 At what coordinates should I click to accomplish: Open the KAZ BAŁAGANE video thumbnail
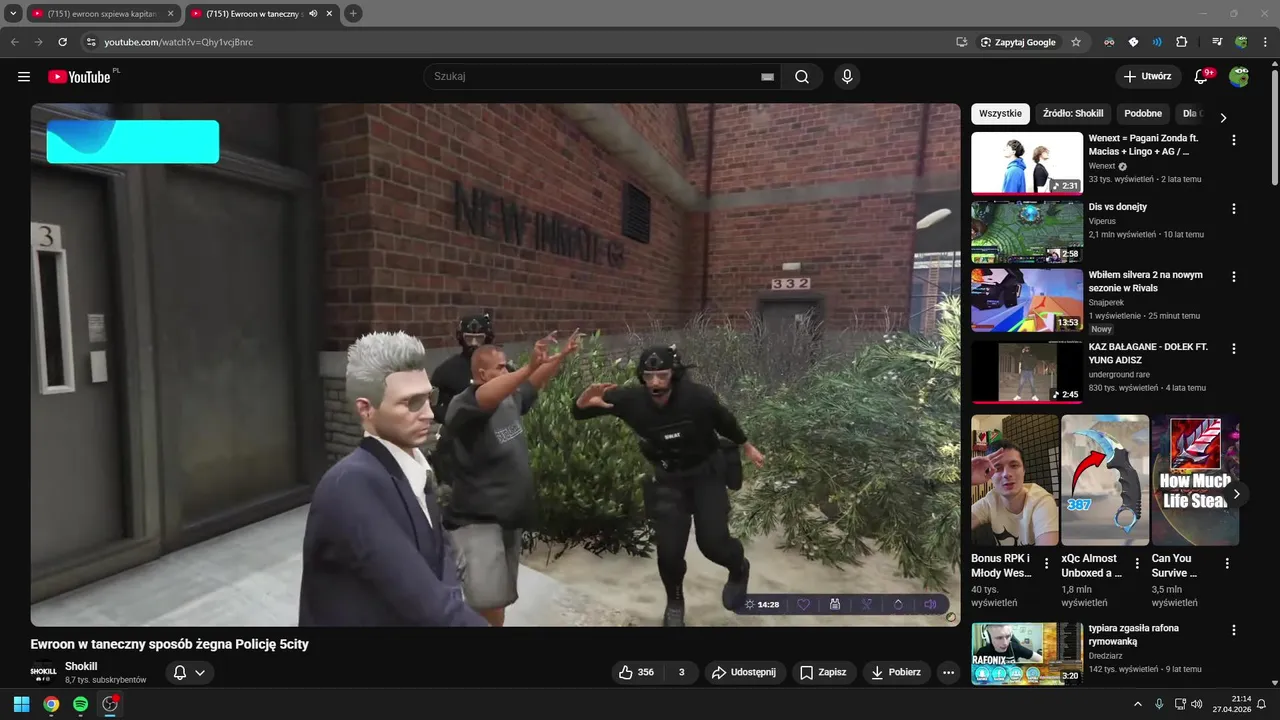point(1027,371)
